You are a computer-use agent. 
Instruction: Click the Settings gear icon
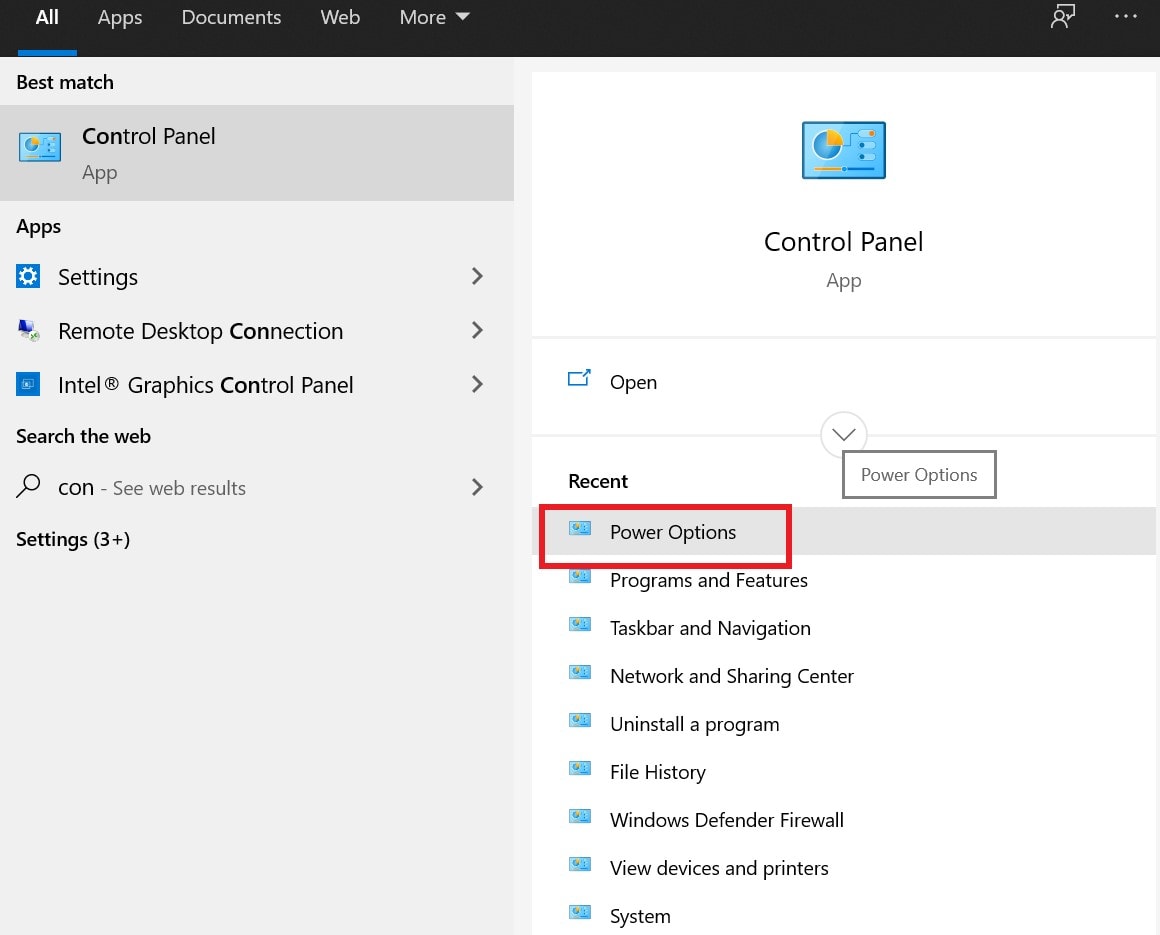pos(28,277)
